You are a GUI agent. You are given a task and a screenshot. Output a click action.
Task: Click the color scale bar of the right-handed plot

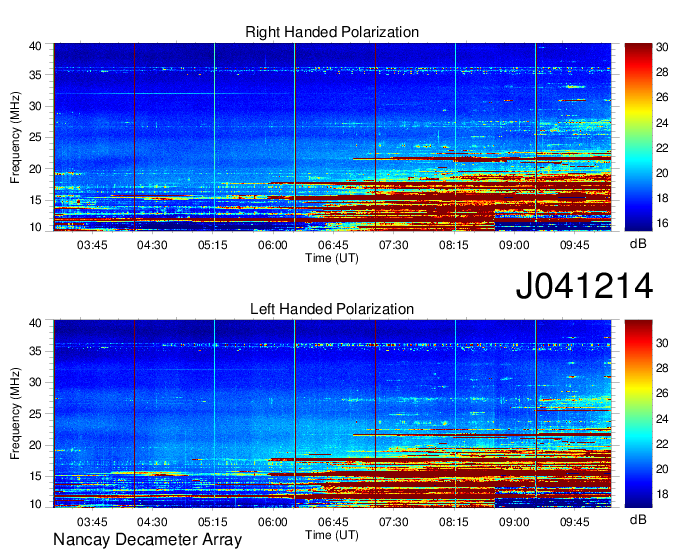[638, 137]
